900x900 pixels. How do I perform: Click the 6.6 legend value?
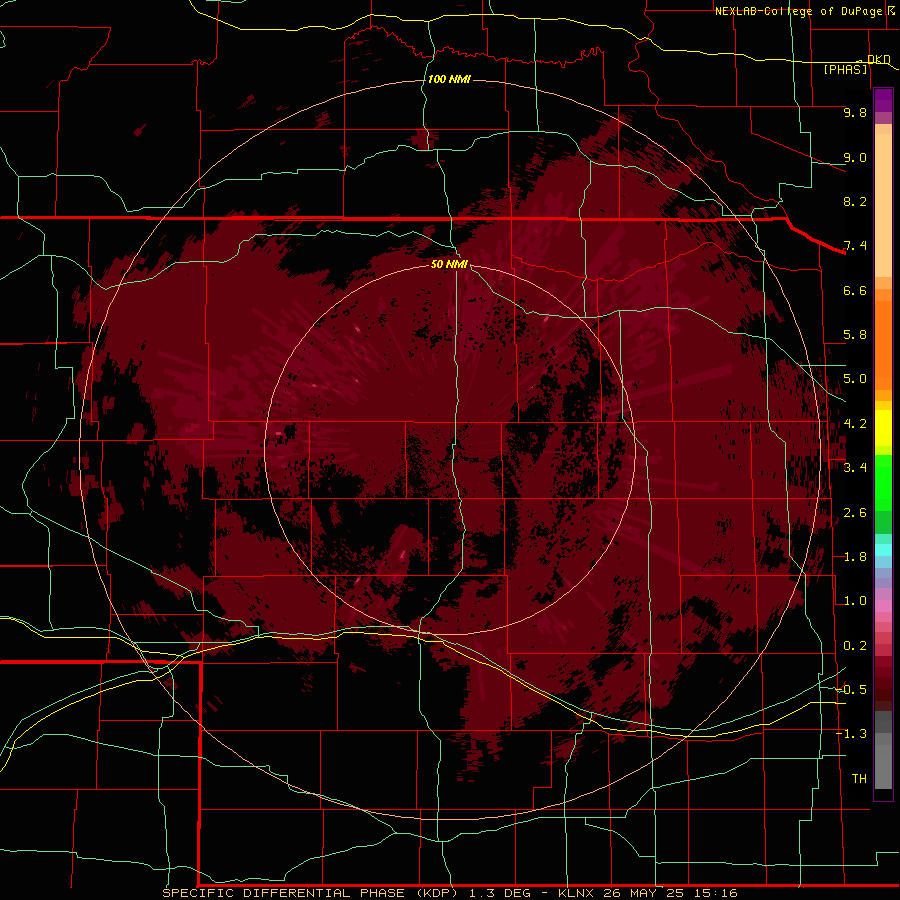855,290
